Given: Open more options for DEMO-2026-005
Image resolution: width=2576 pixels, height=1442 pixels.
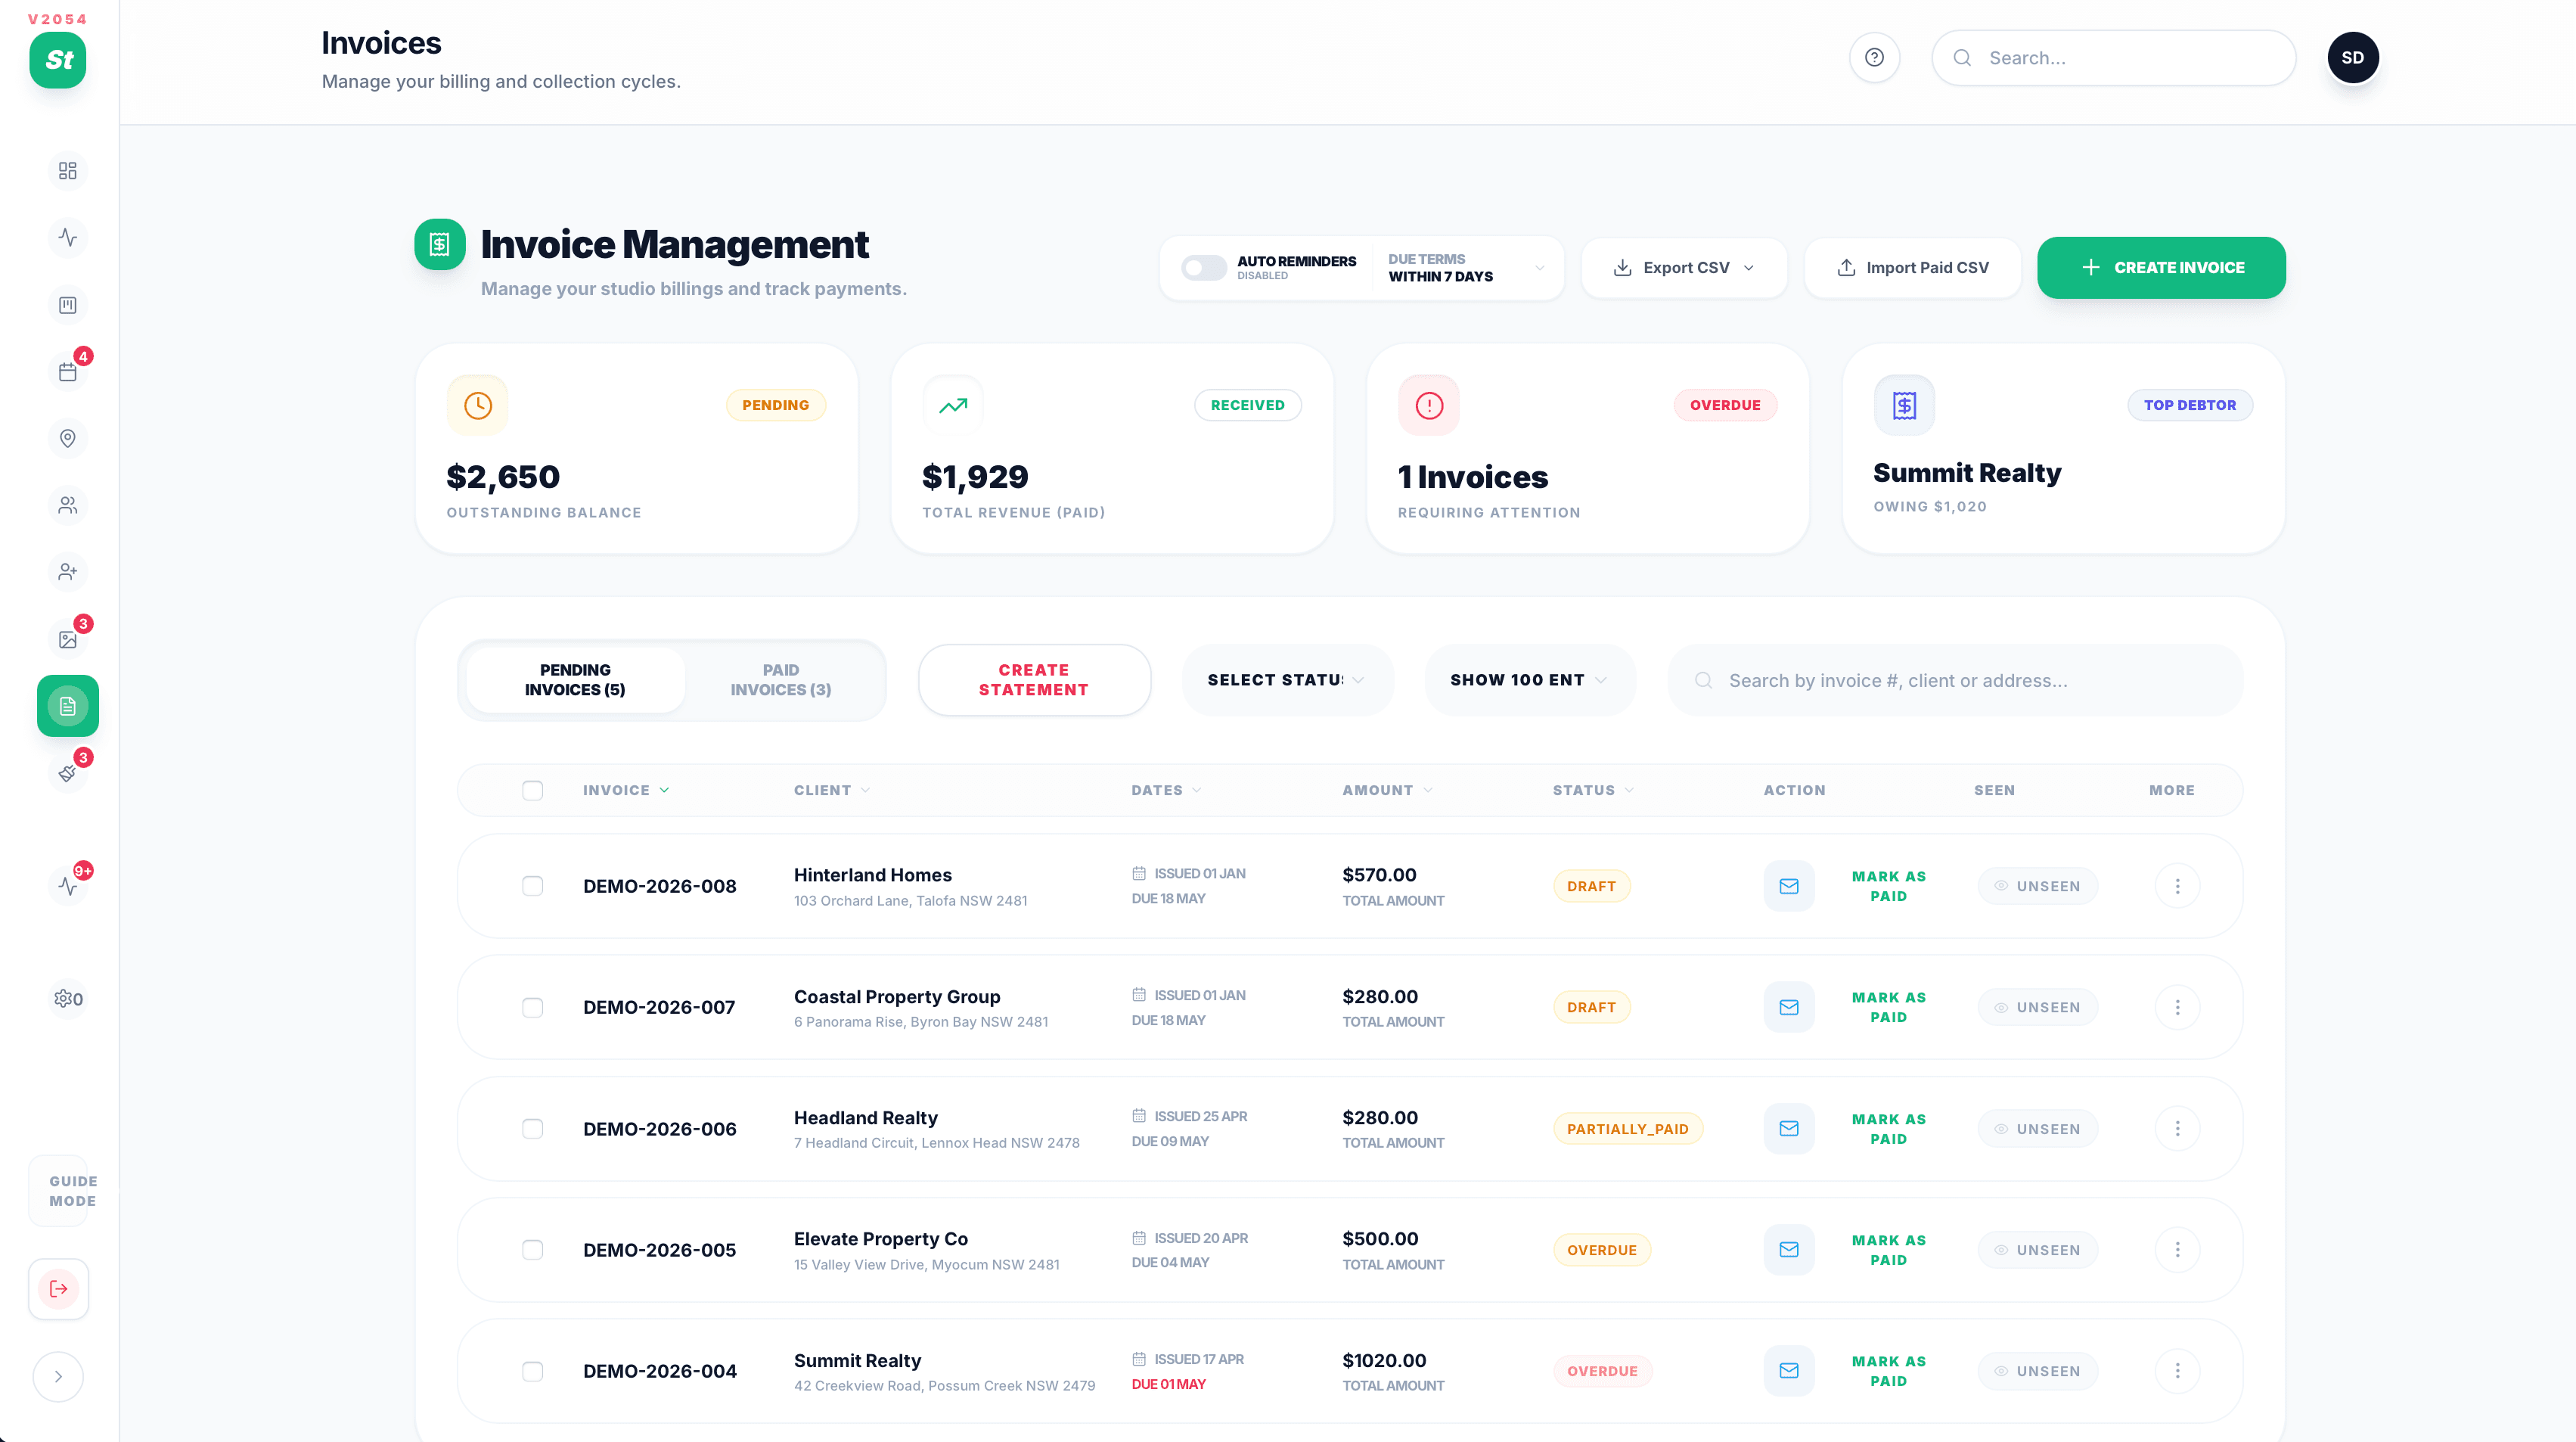Looking at the screenshot, I should click(2177, 1250).
